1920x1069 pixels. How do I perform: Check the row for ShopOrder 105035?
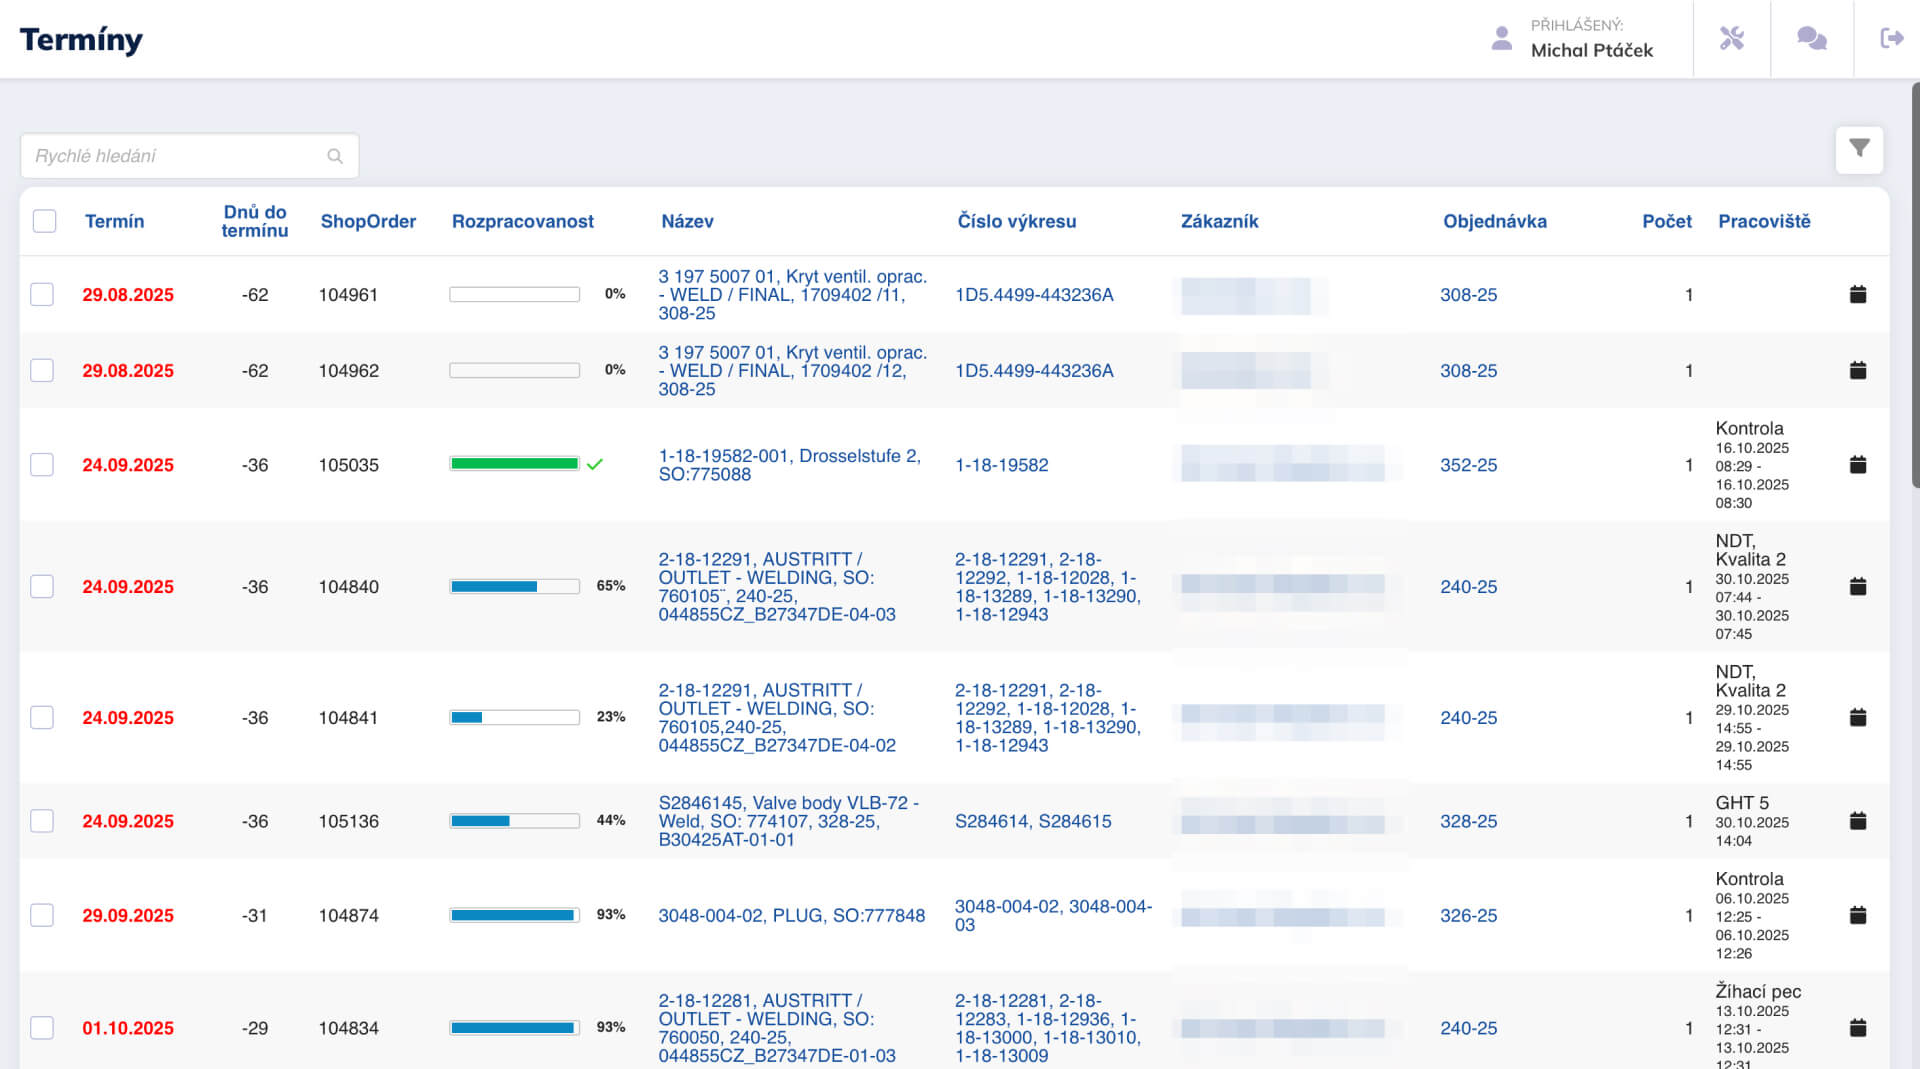click(42, 465)
